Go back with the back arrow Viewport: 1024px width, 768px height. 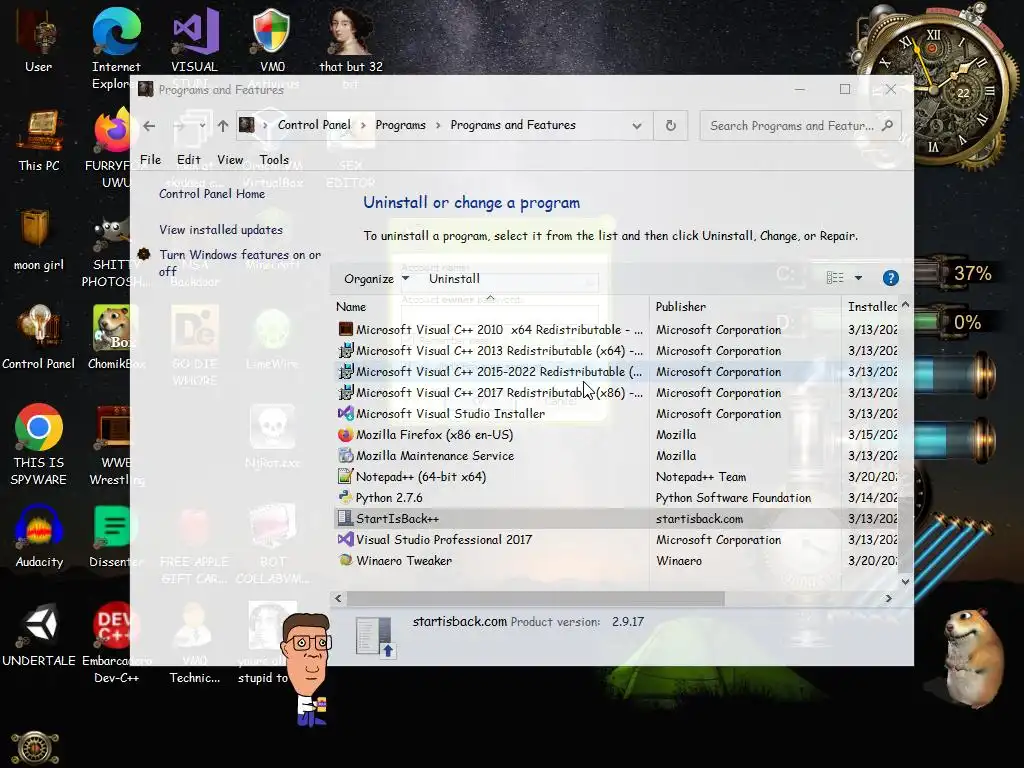(x=149, y=125)
